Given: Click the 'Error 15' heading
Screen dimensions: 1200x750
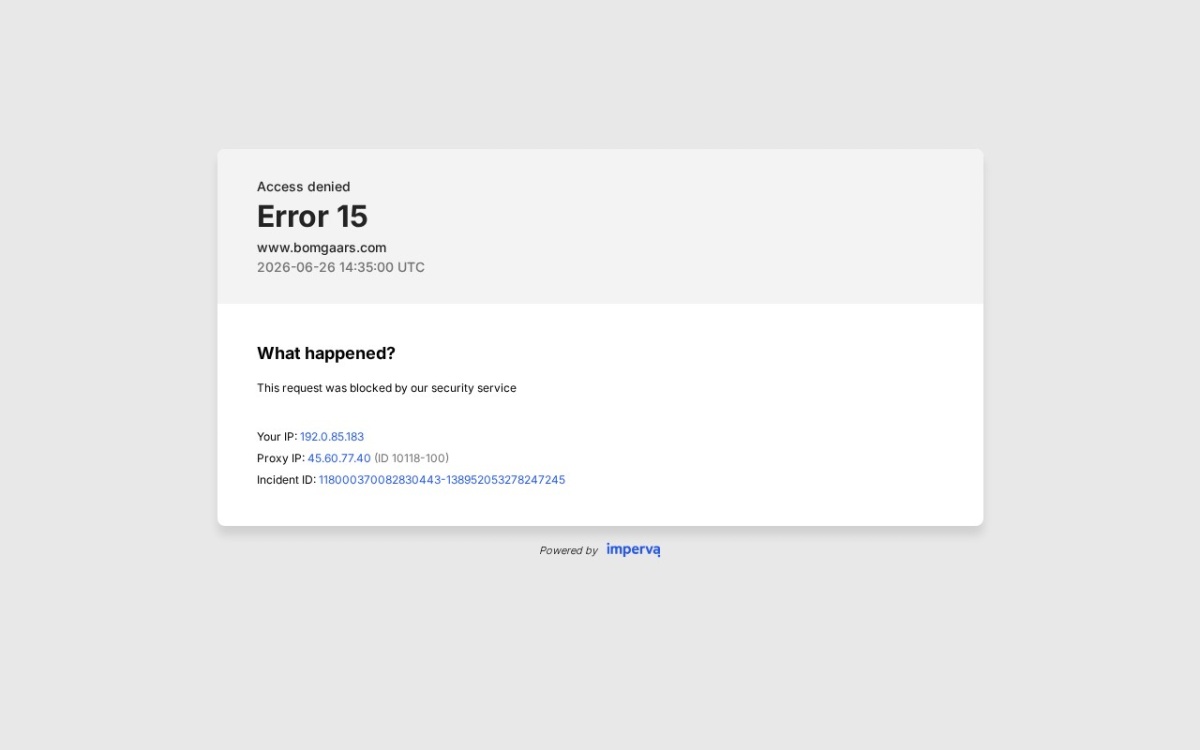Looking at the screenshot, I should (x=312, y=216).
